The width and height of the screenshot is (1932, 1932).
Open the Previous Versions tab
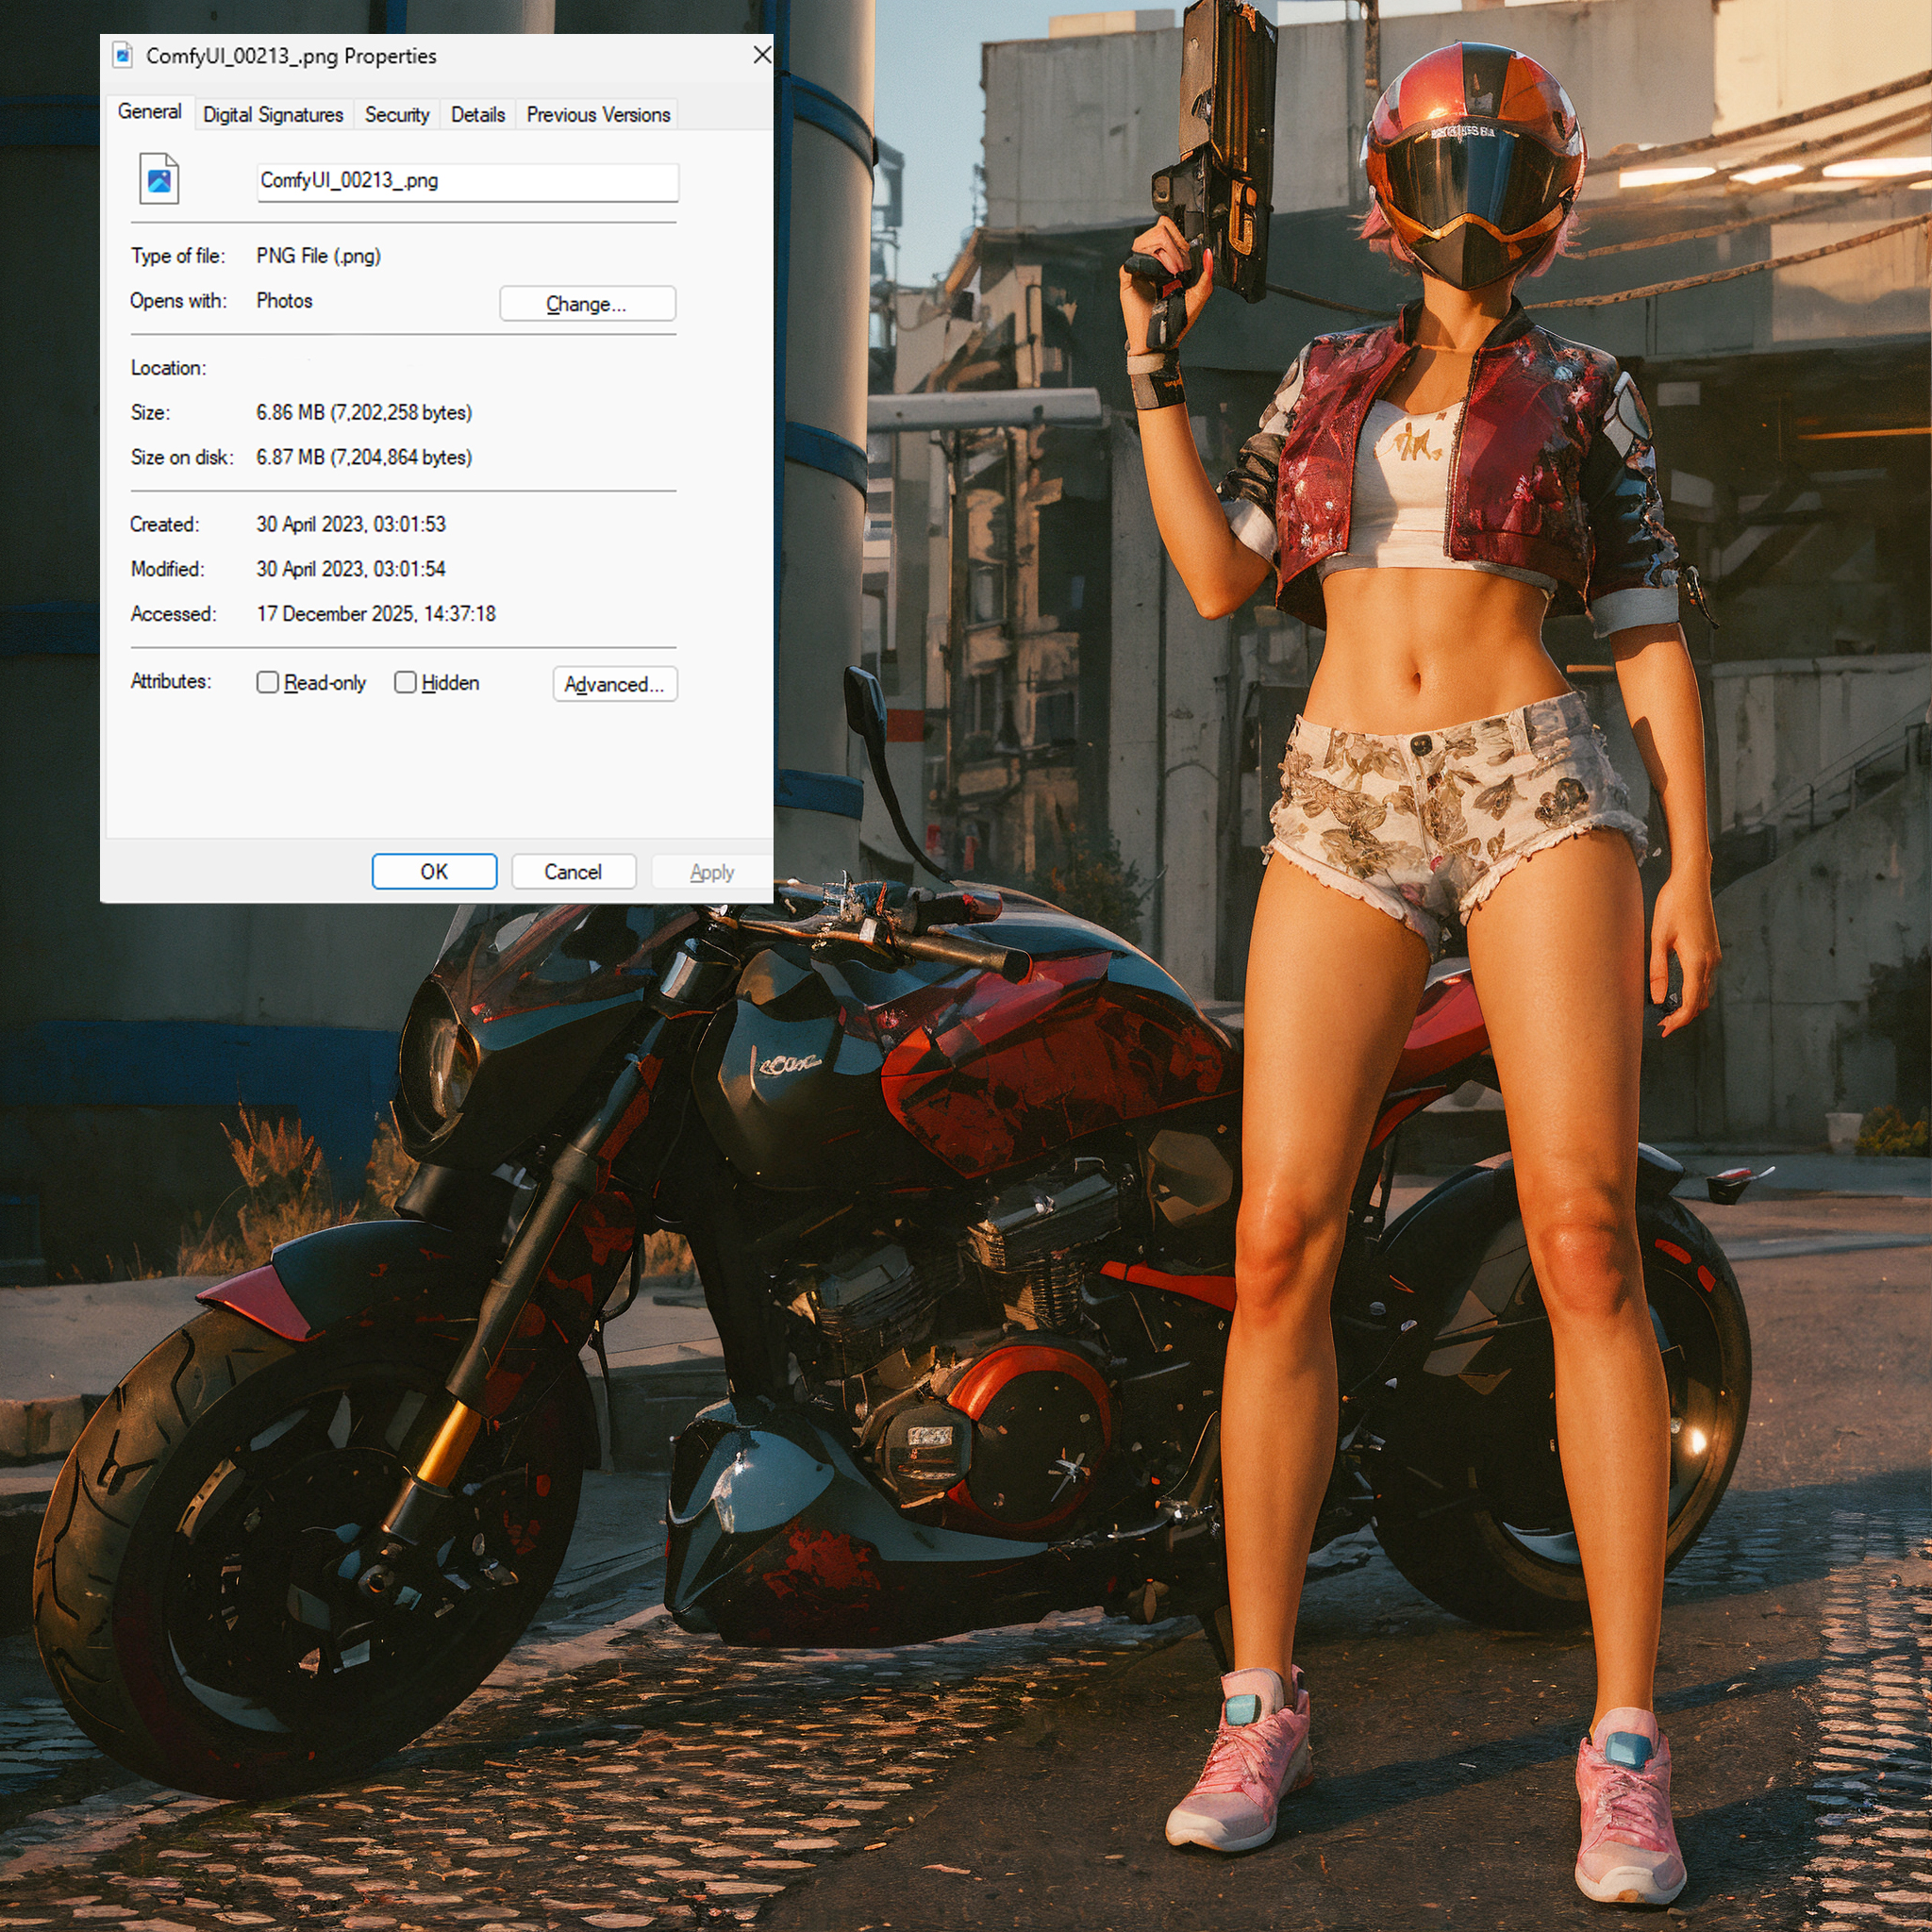point(598,115)
